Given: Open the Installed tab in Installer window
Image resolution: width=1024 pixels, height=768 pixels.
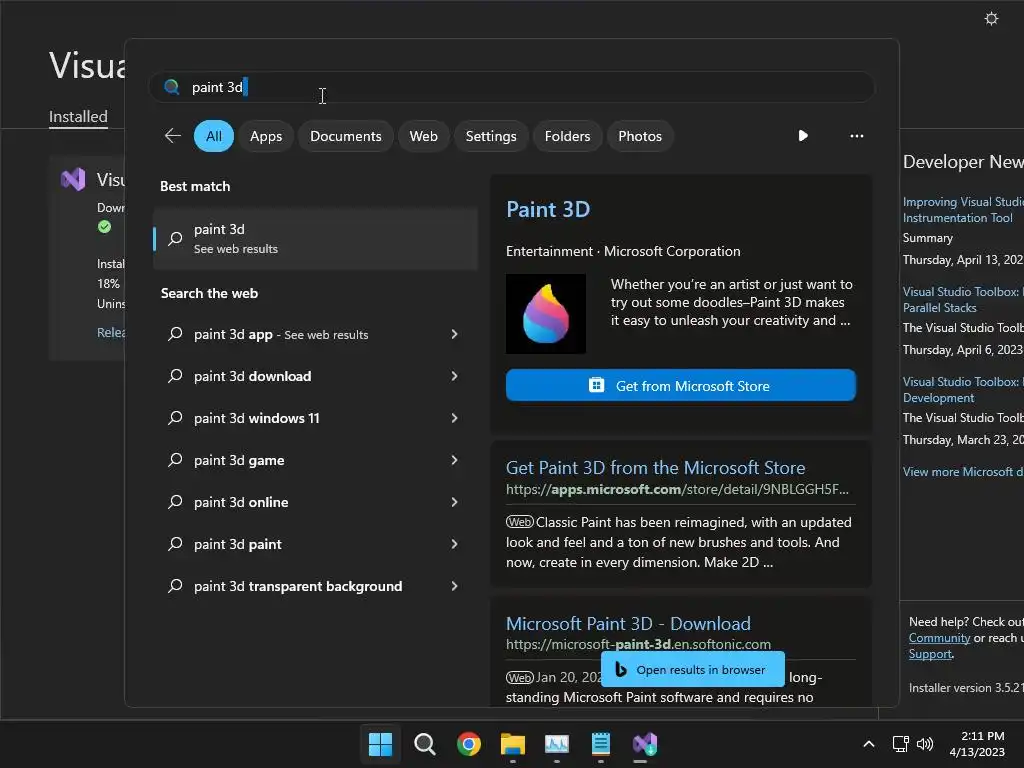Looking at the screenshot, I should point(78,117).
